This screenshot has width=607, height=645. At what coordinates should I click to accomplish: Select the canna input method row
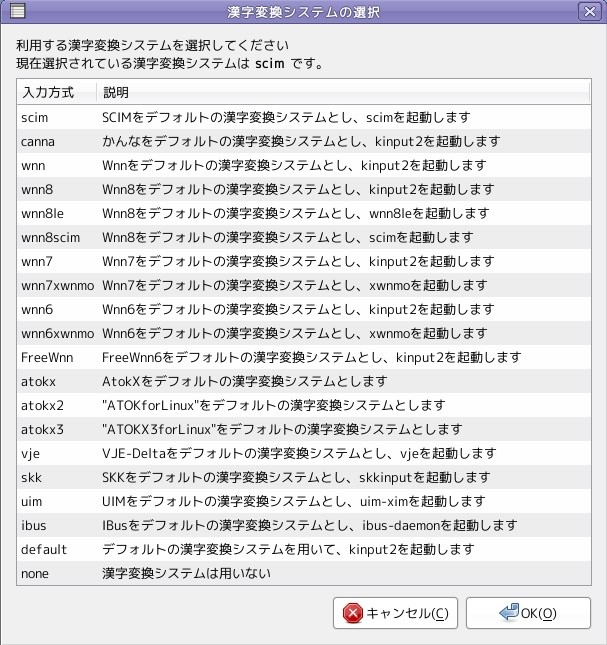click(304, 141)
